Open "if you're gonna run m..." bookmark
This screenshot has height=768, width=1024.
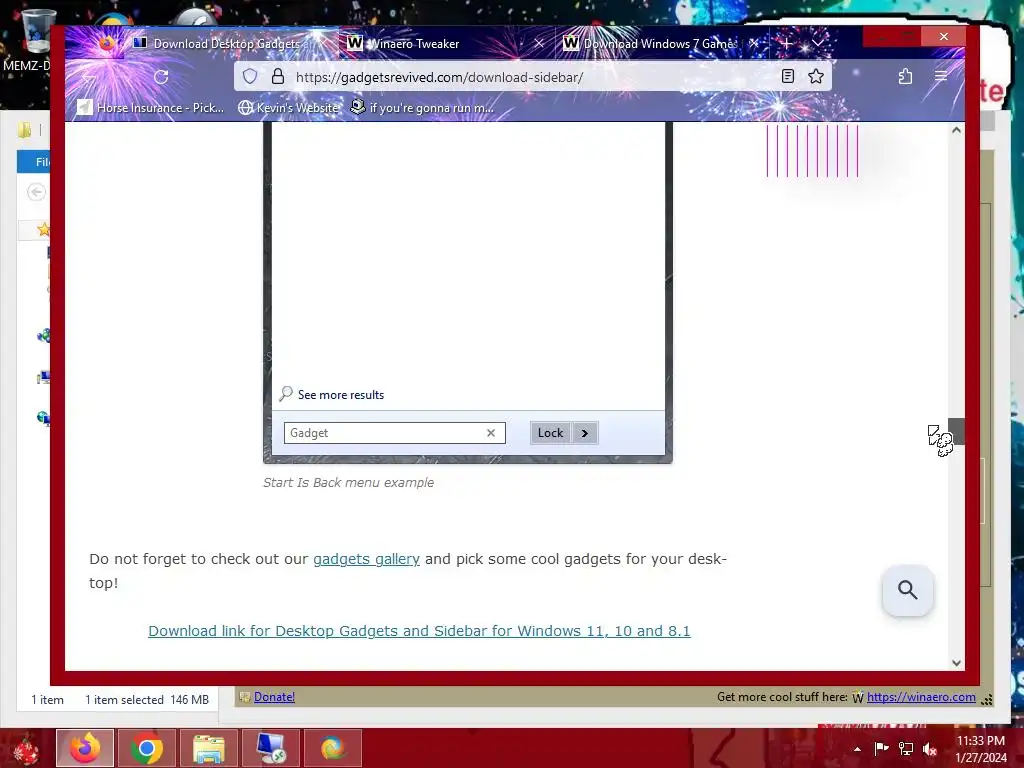(x=422, y=108)
